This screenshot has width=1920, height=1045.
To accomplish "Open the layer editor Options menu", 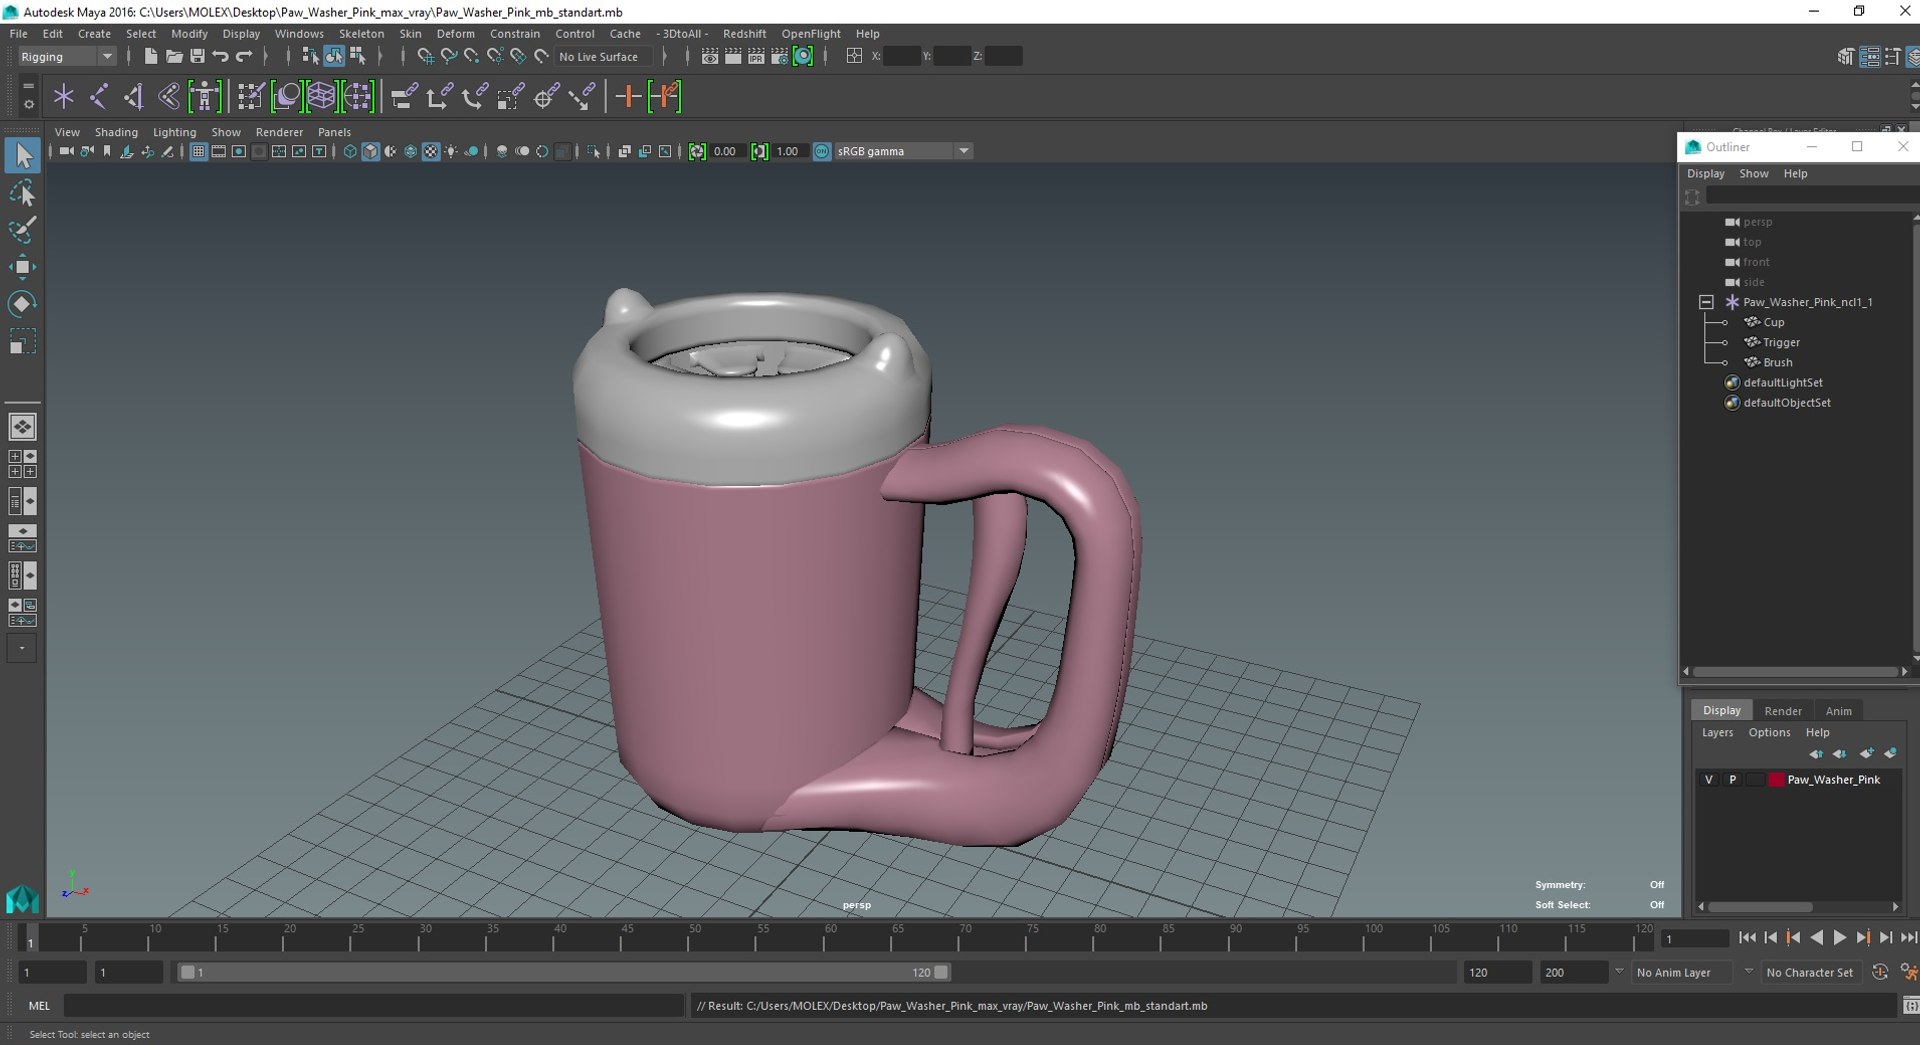I will pos(1769,733).
